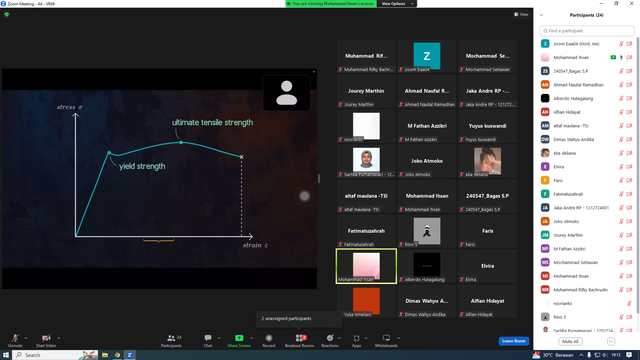Open Chrome from taskbar
Viewport: 640px width, 360px height.
click(117, 355)
